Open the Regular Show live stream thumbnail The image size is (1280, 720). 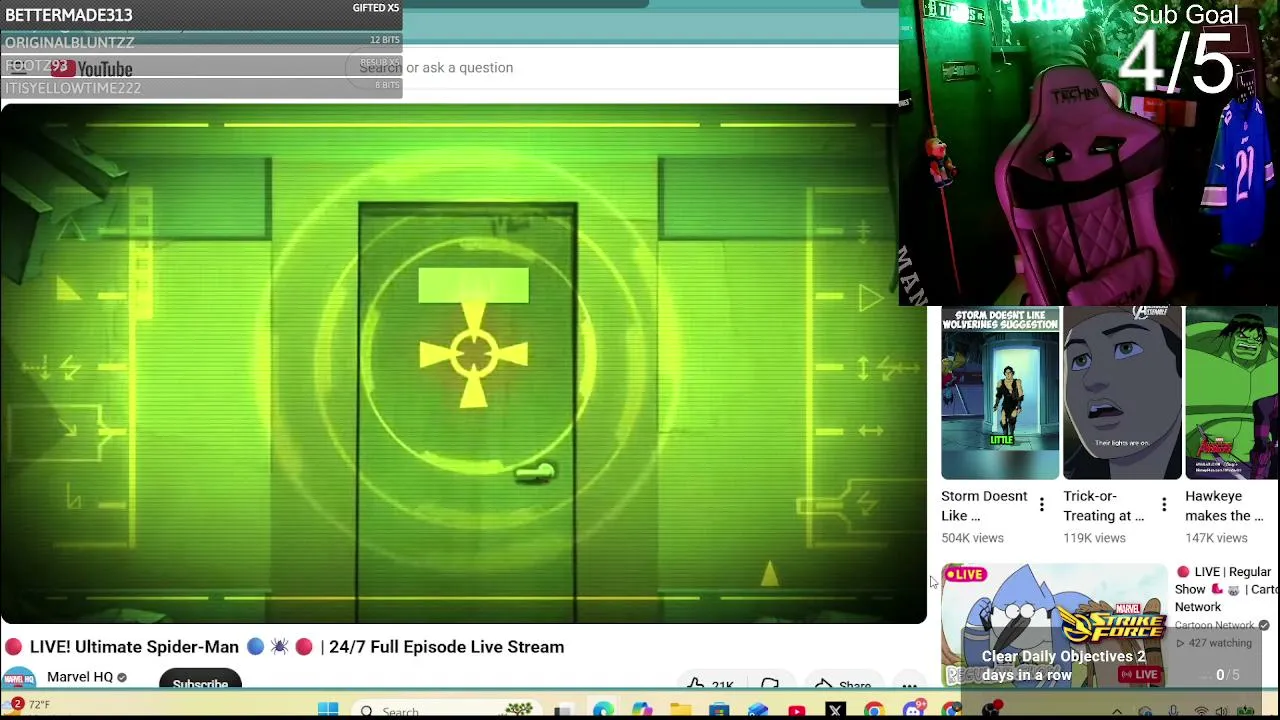coord(1054,626)
